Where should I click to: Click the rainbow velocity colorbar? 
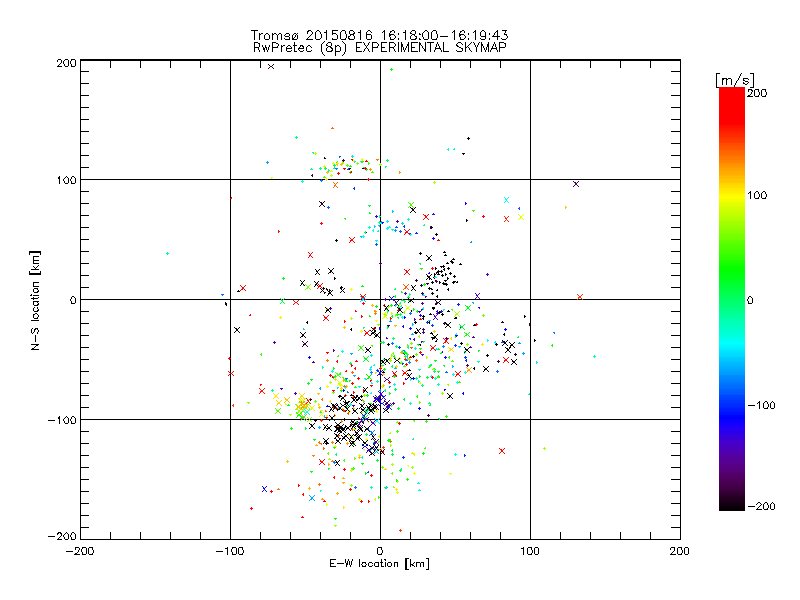732,299
